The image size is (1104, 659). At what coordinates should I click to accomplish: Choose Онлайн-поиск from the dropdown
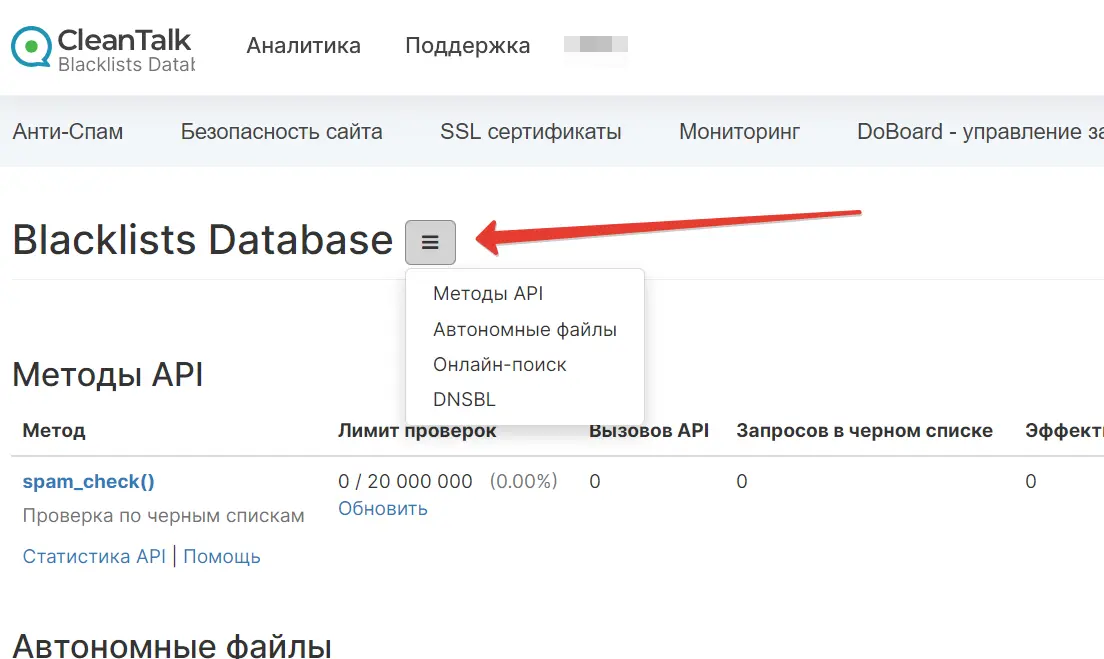499,365
